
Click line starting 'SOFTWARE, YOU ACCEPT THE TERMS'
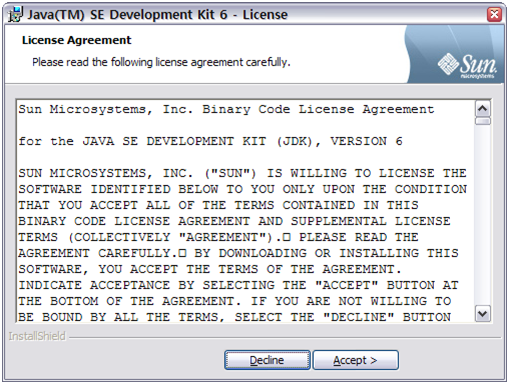[210, 269]
